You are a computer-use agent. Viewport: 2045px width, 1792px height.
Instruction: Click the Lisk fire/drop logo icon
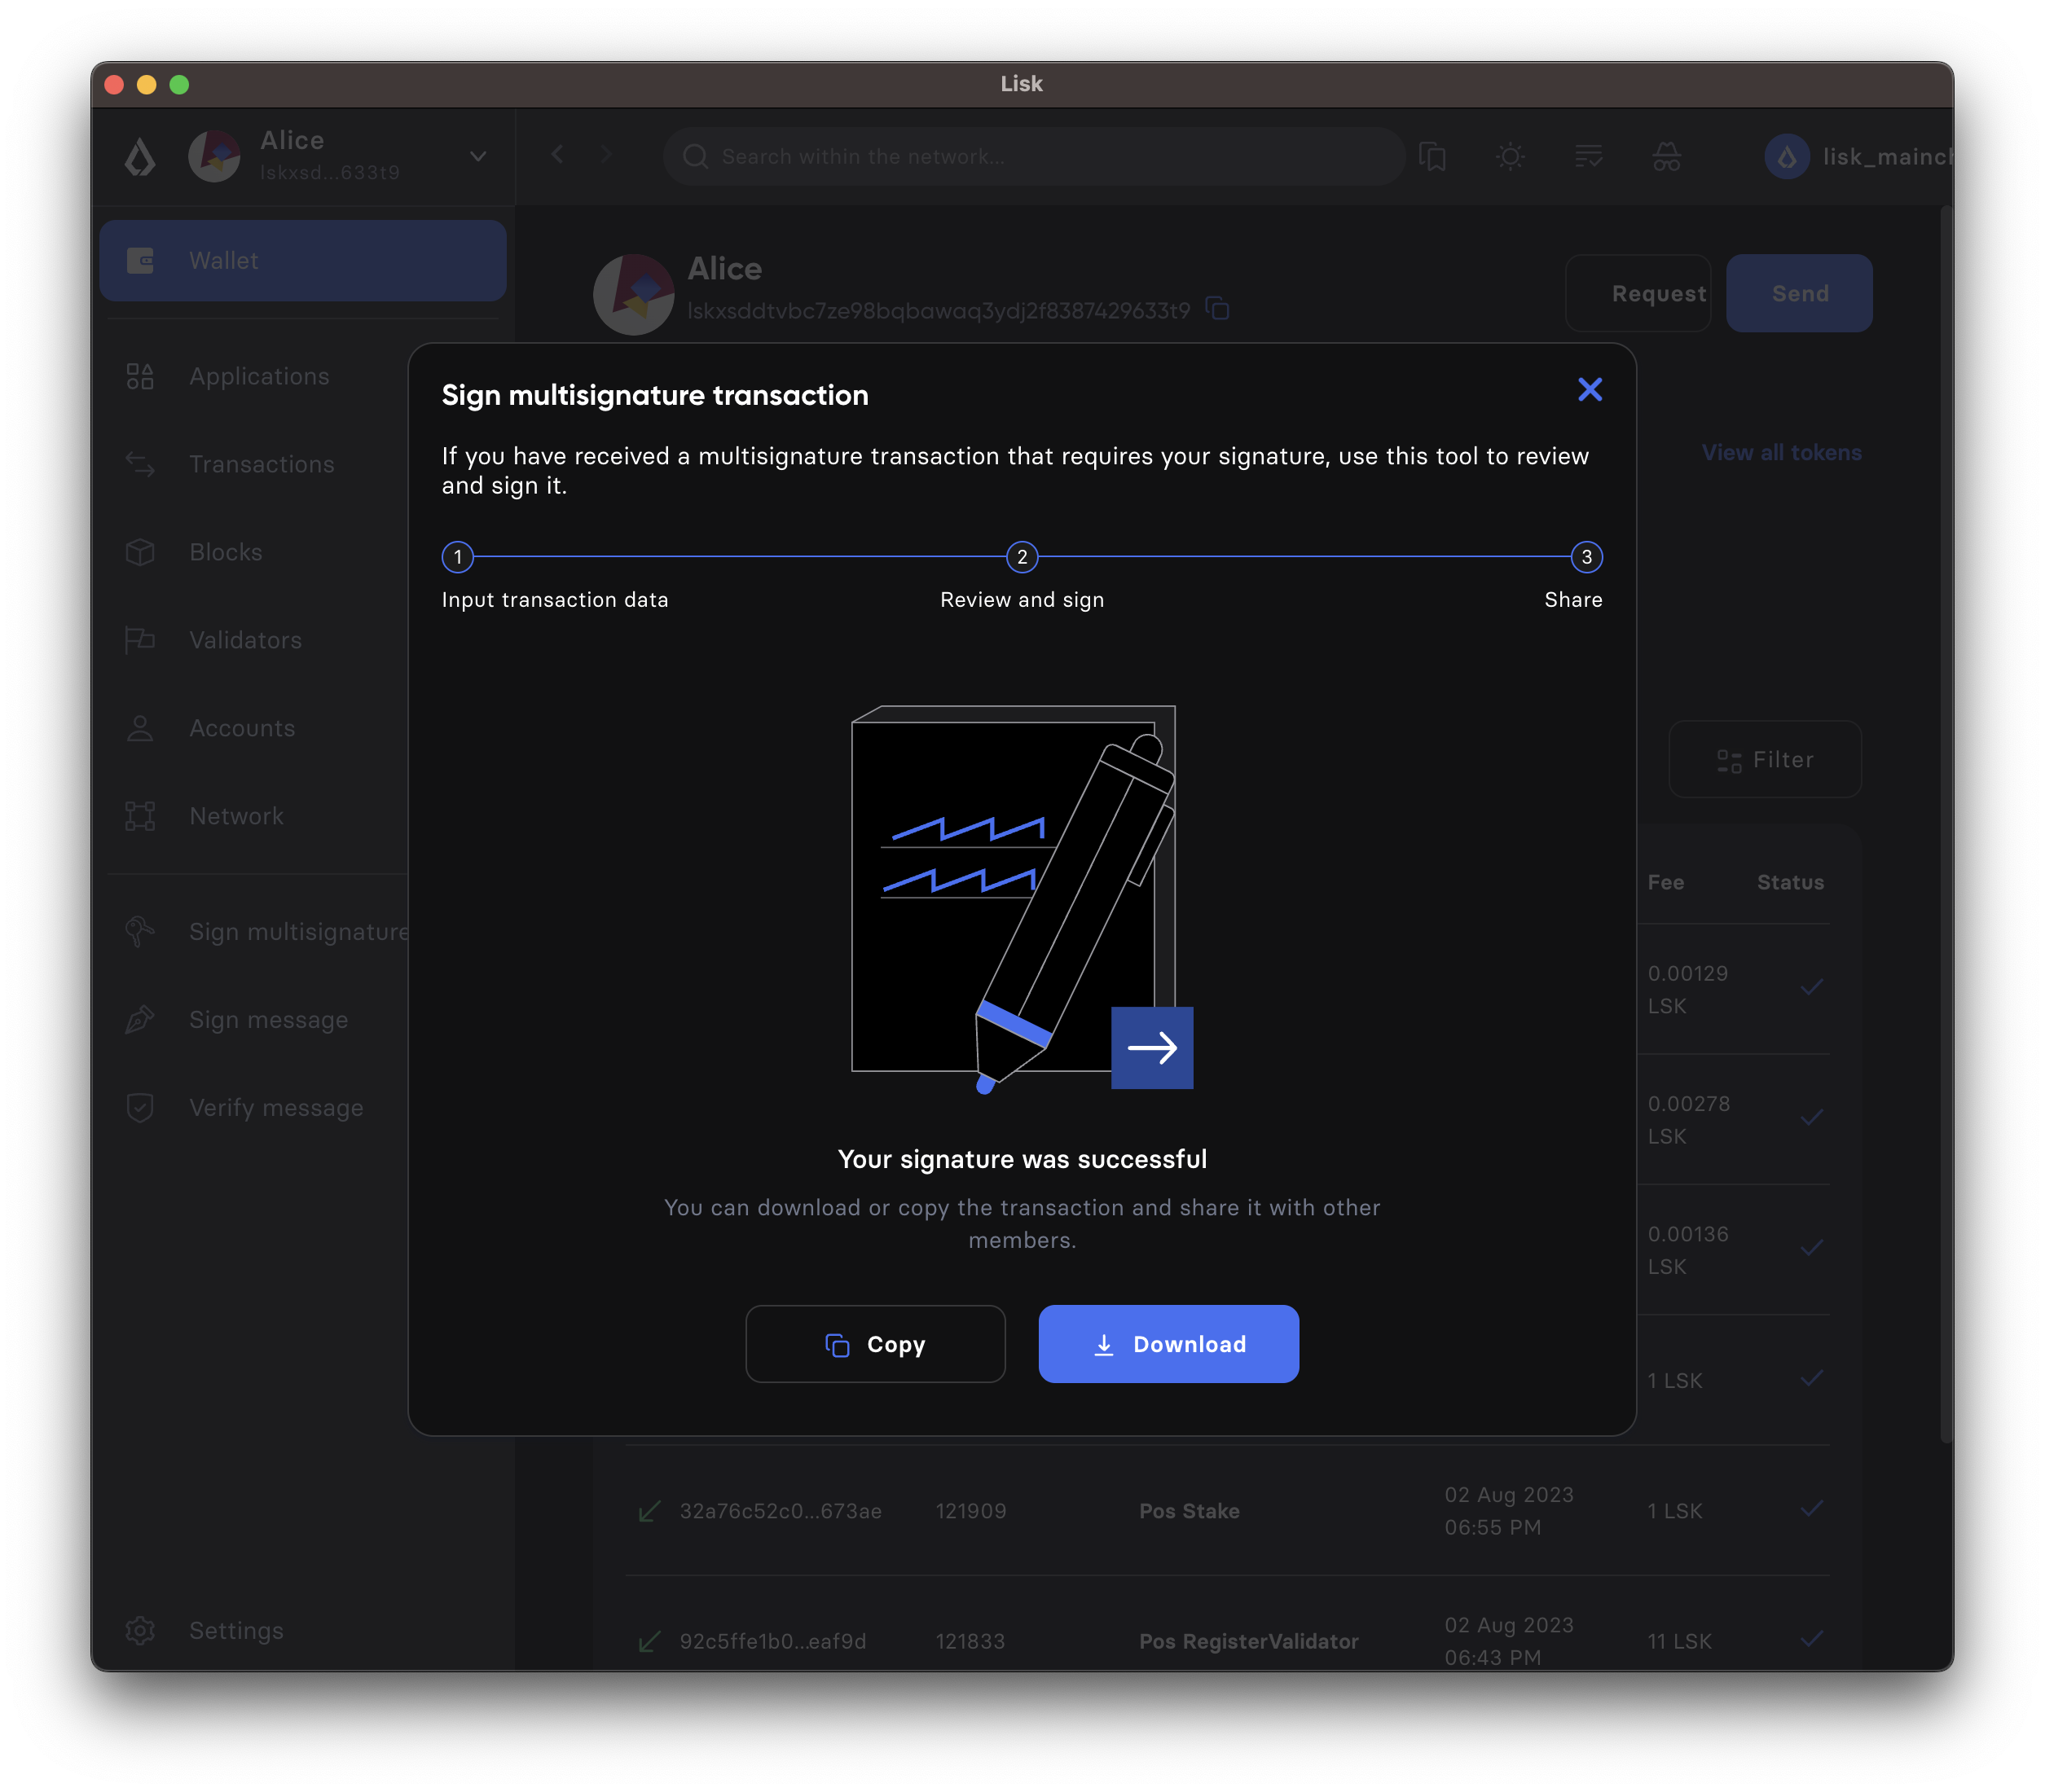coord(141,156)
